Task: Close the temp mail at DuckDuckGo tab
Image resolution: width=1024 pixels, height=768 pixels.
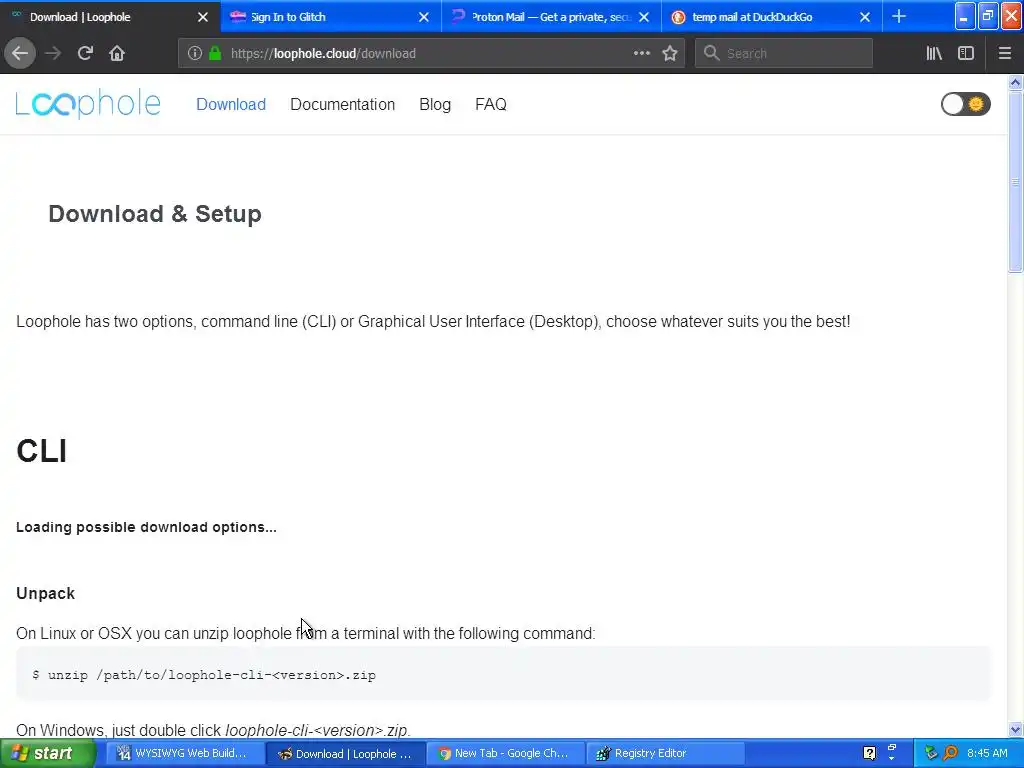Action: [865, 17]
